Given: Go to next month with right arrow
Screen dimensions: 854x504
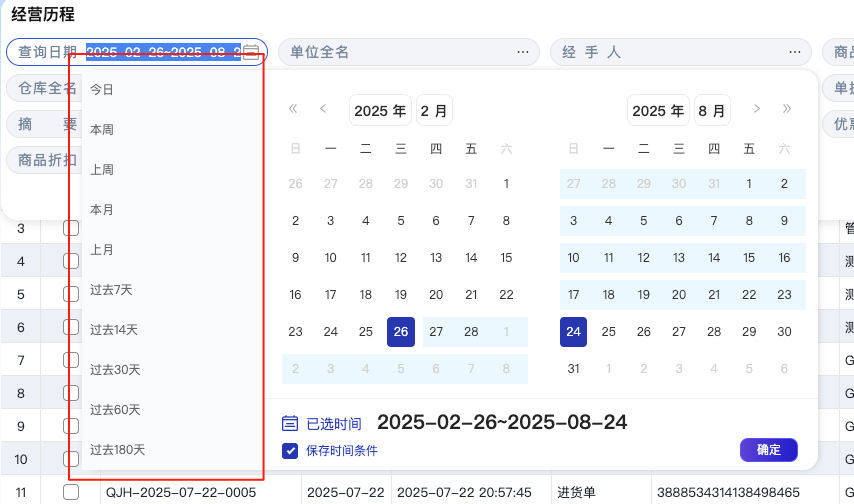Looking at the screenshot, I should [x=757, y=109].
